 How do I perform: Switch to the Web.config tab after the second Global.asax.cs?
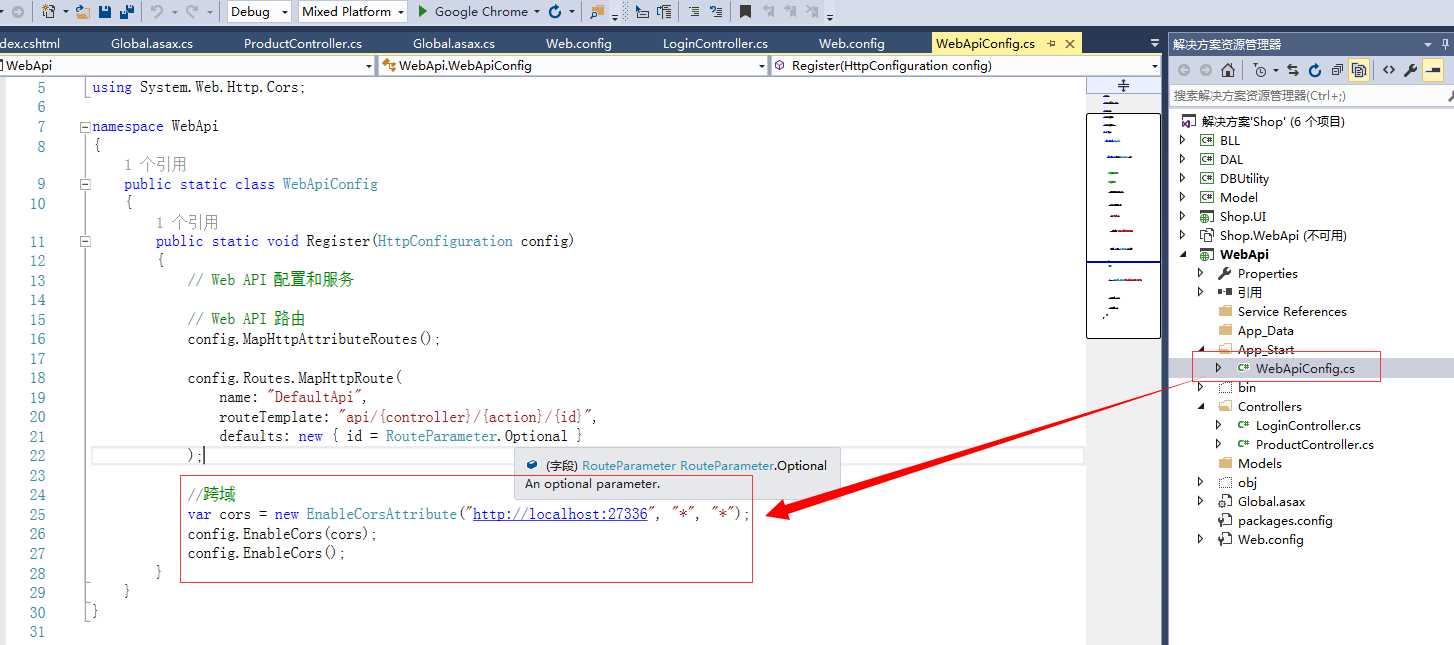tap(578, 44)
